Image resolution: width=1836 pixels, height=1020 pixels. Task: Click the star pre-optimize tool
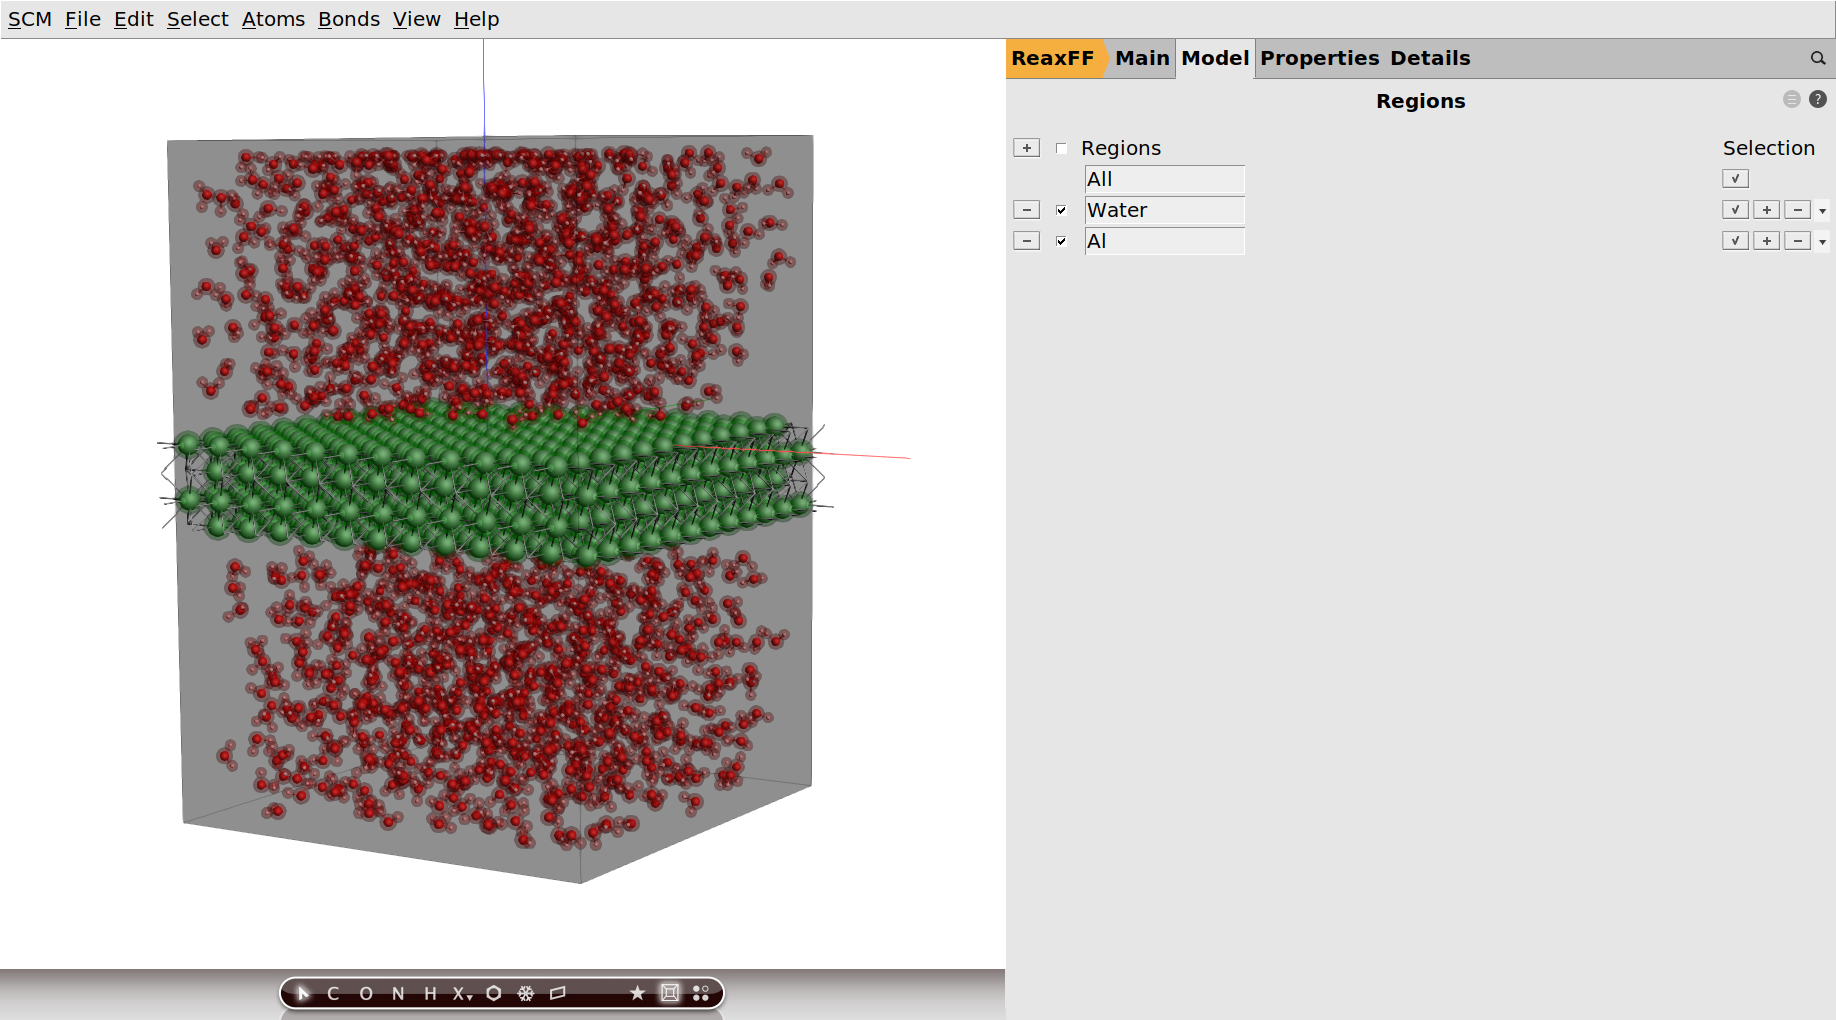click(x=637, y=993)
